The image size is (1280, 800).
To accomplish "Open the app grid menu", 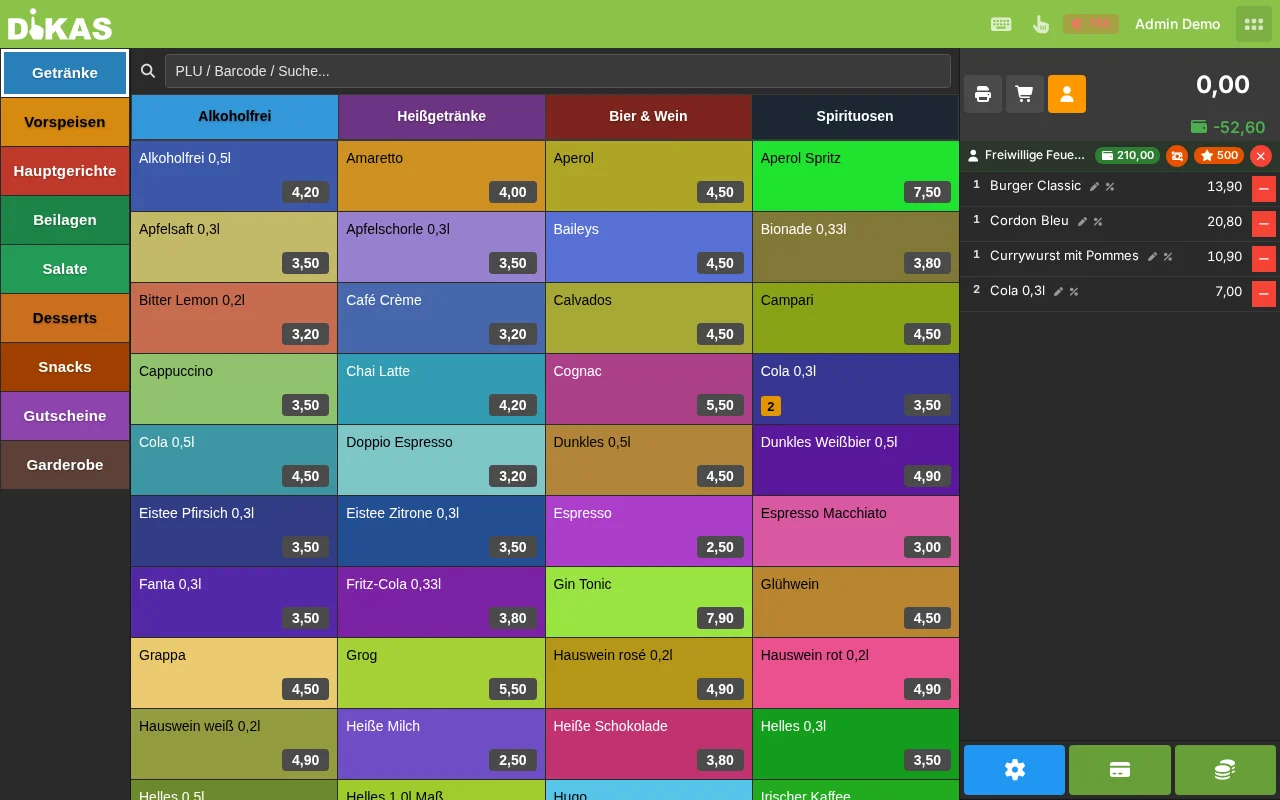I will 1254,24.
